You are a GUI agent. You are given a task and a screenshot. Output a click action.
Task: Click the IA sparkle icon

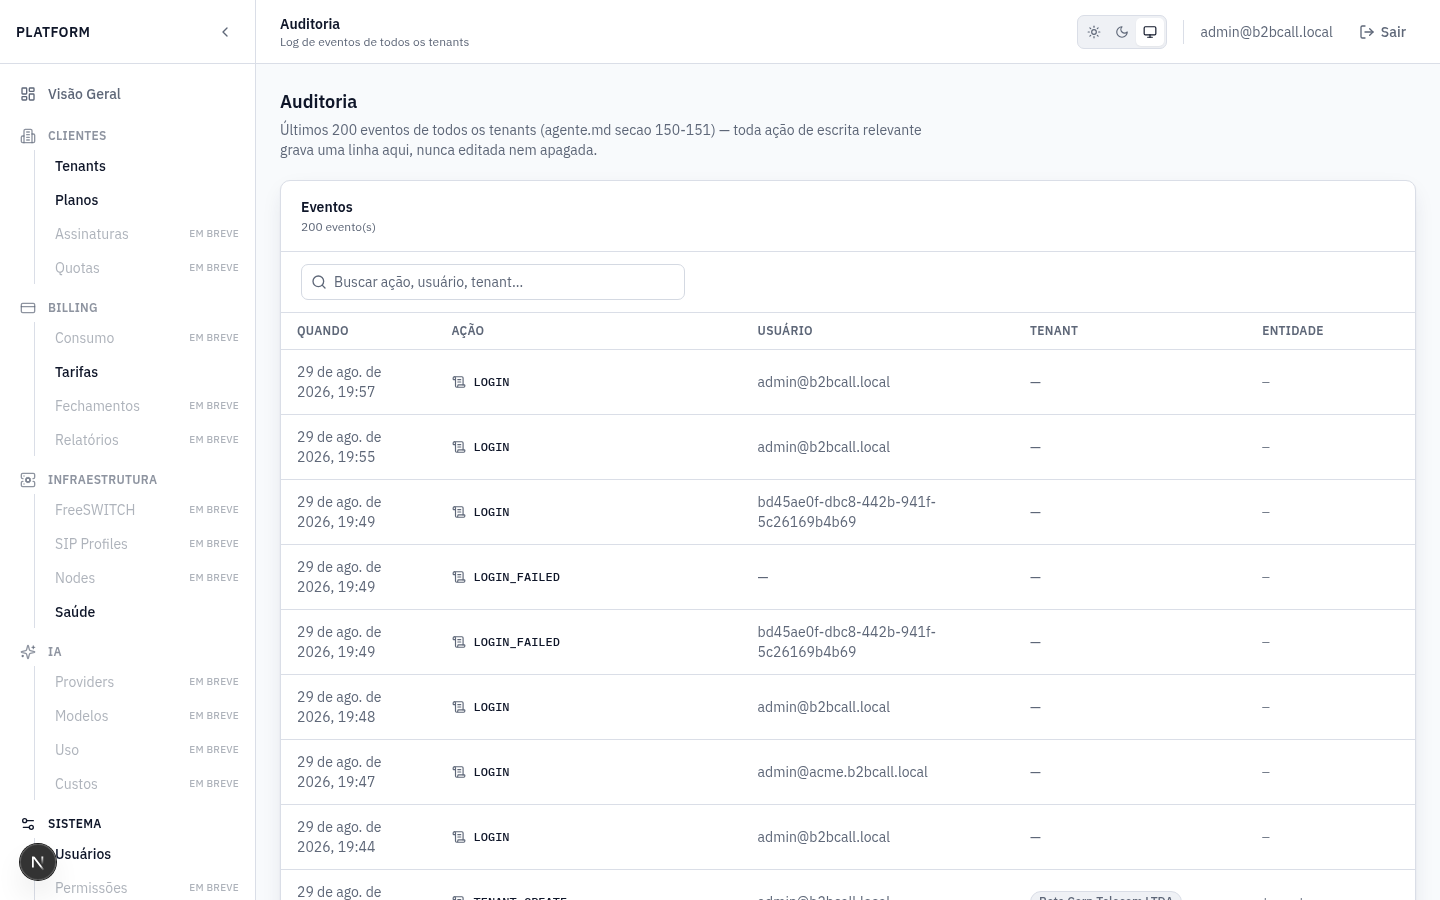(28, 652)
